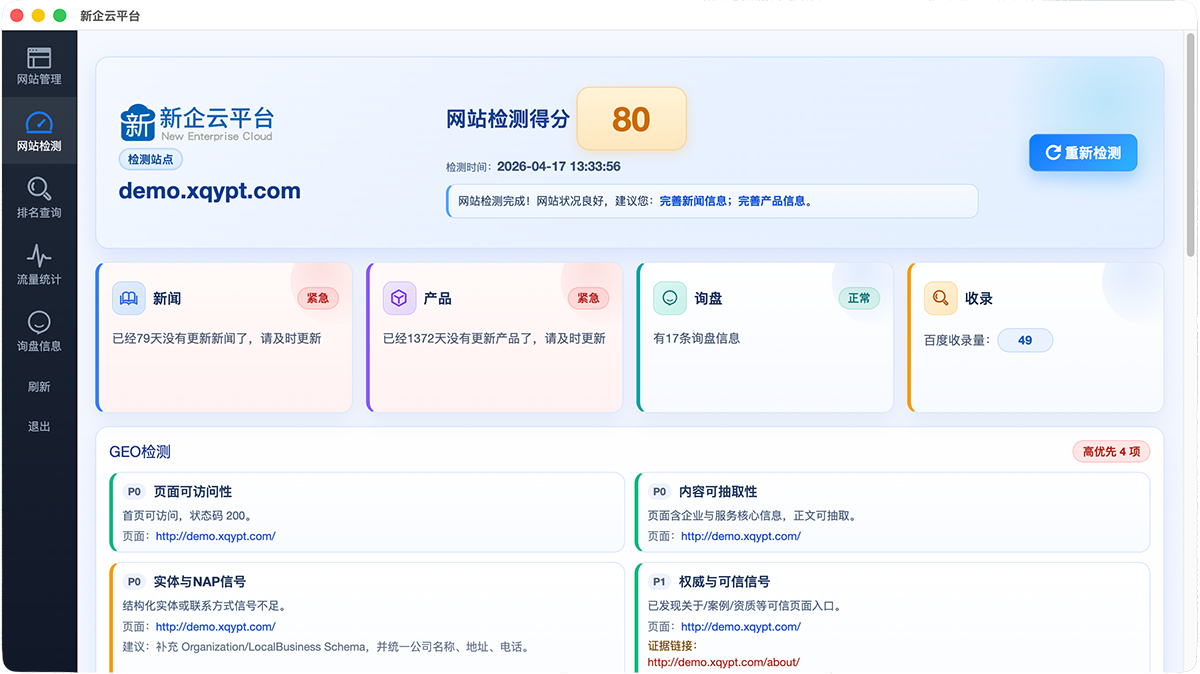Click the 刷新 sidebar item
Screen dimensions: 1200x674
coord(39,387)
